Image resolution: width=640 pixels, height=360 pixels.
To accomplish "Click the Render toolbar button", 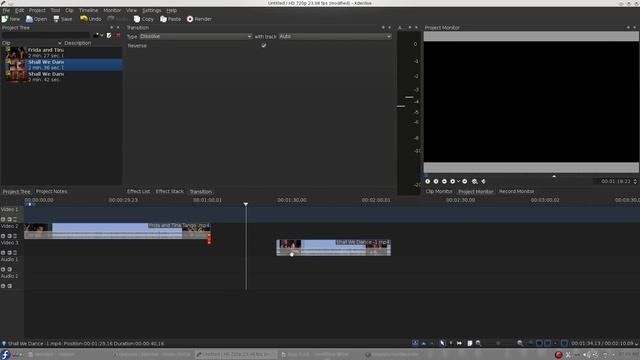I will click(199, 19).
